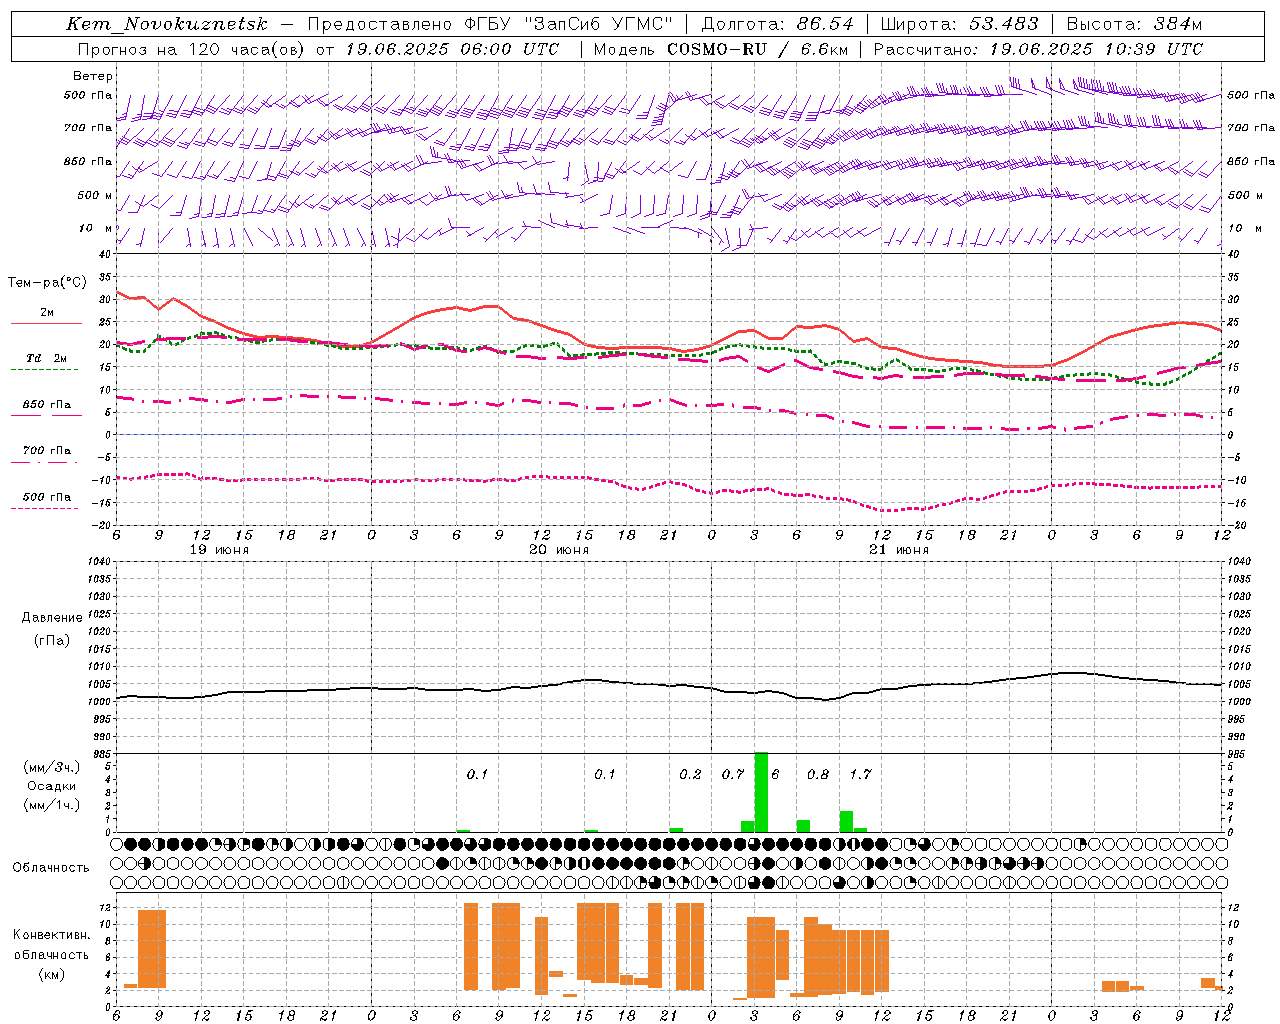Click the '(км)' unit under convective cloud label
The image size is (1280, 1024).
52,974
